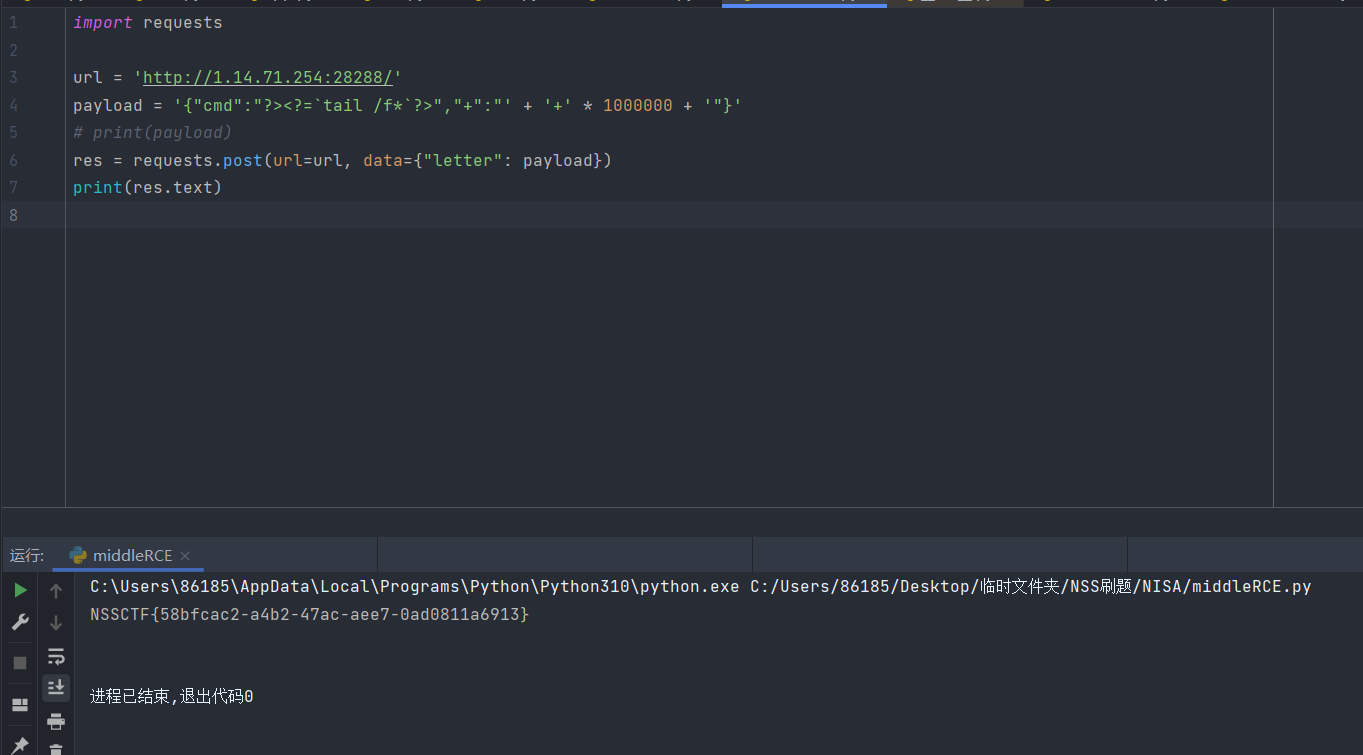
Task: Click the 'import requests' line
Action: tap(148, 22)
